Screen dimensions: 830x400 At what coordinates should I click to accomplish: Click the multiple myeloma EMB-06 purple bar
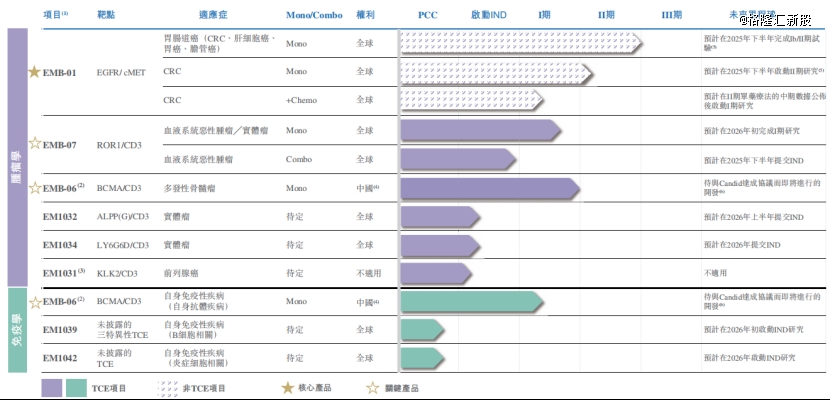coord(490,189)
